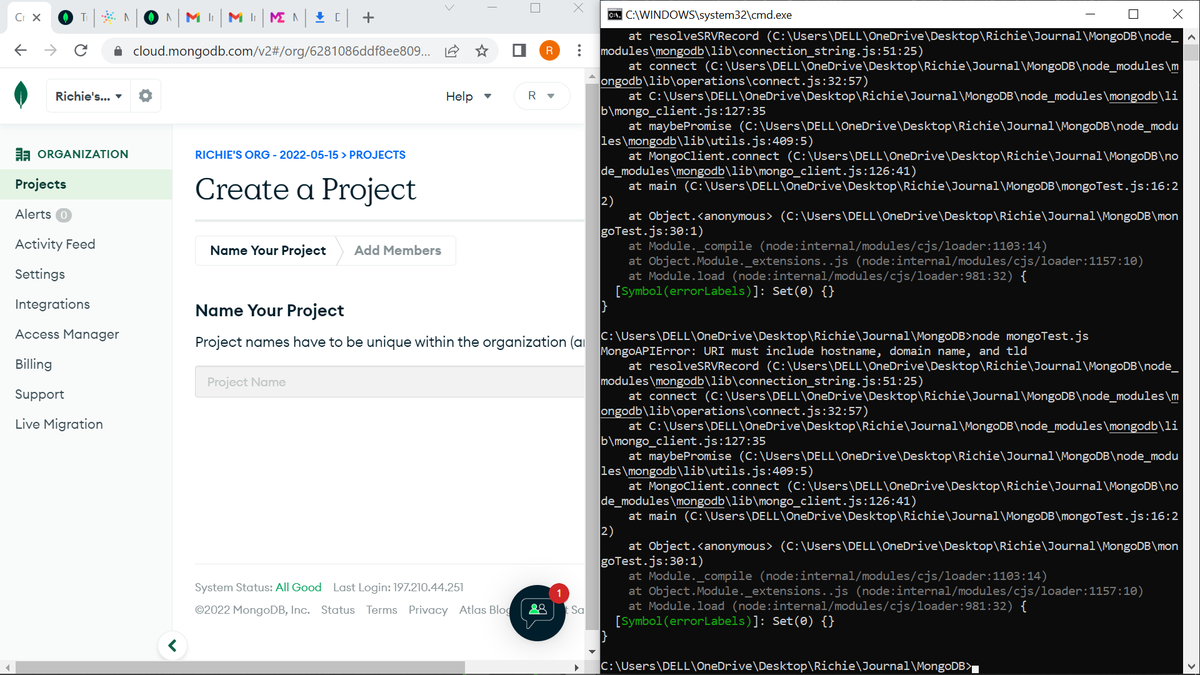This screenshot has height=675, width=1200.
Task: Open the R user account dropdown
Action: click(541, 96)
